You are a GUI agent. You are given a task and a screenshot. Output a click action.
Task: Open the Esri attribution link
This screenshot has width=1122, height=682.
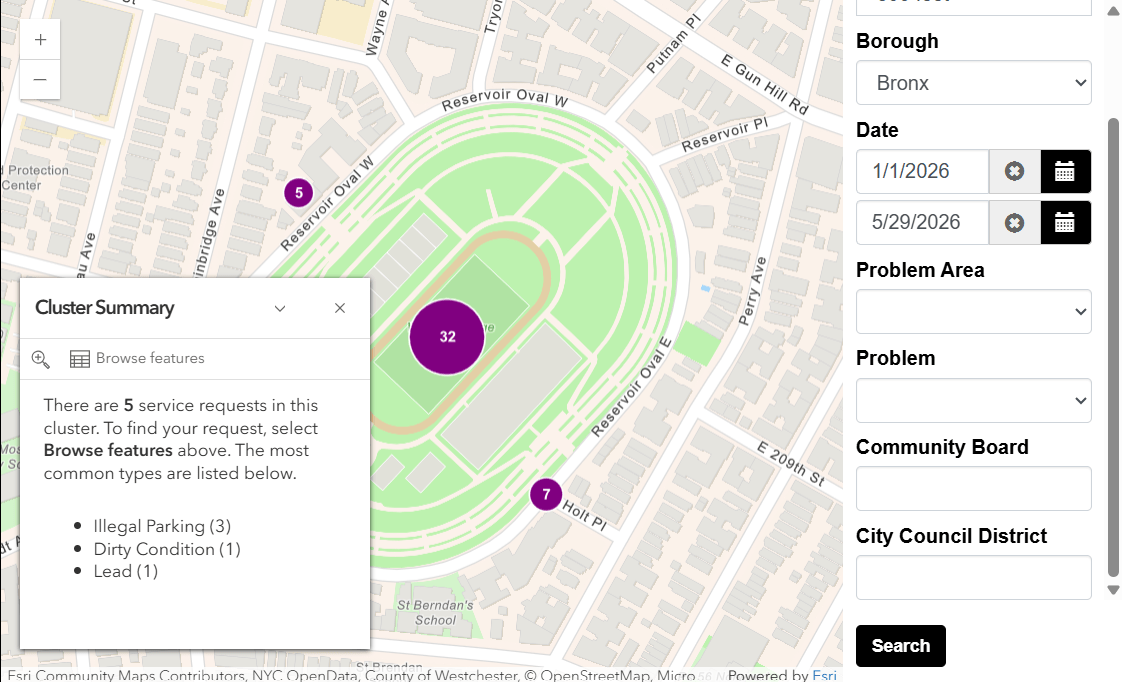(824, 675)
